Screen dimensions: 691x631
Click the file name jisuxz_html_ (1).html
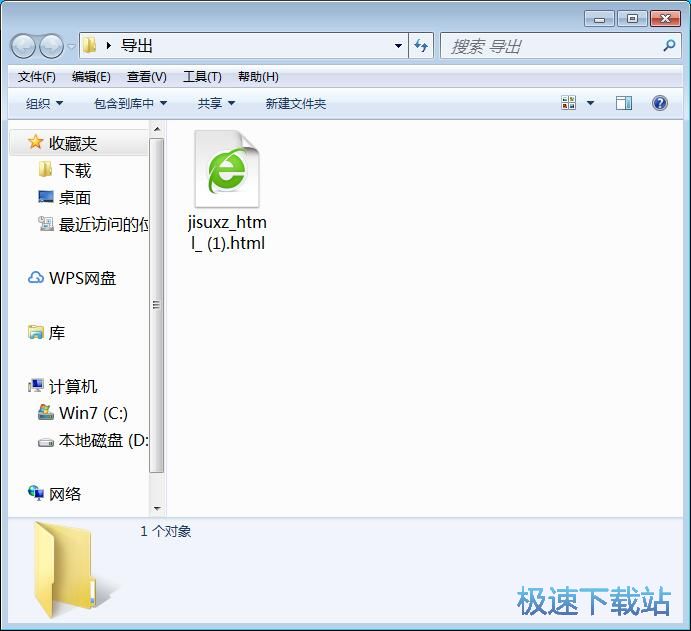click(x=227, y=233)
